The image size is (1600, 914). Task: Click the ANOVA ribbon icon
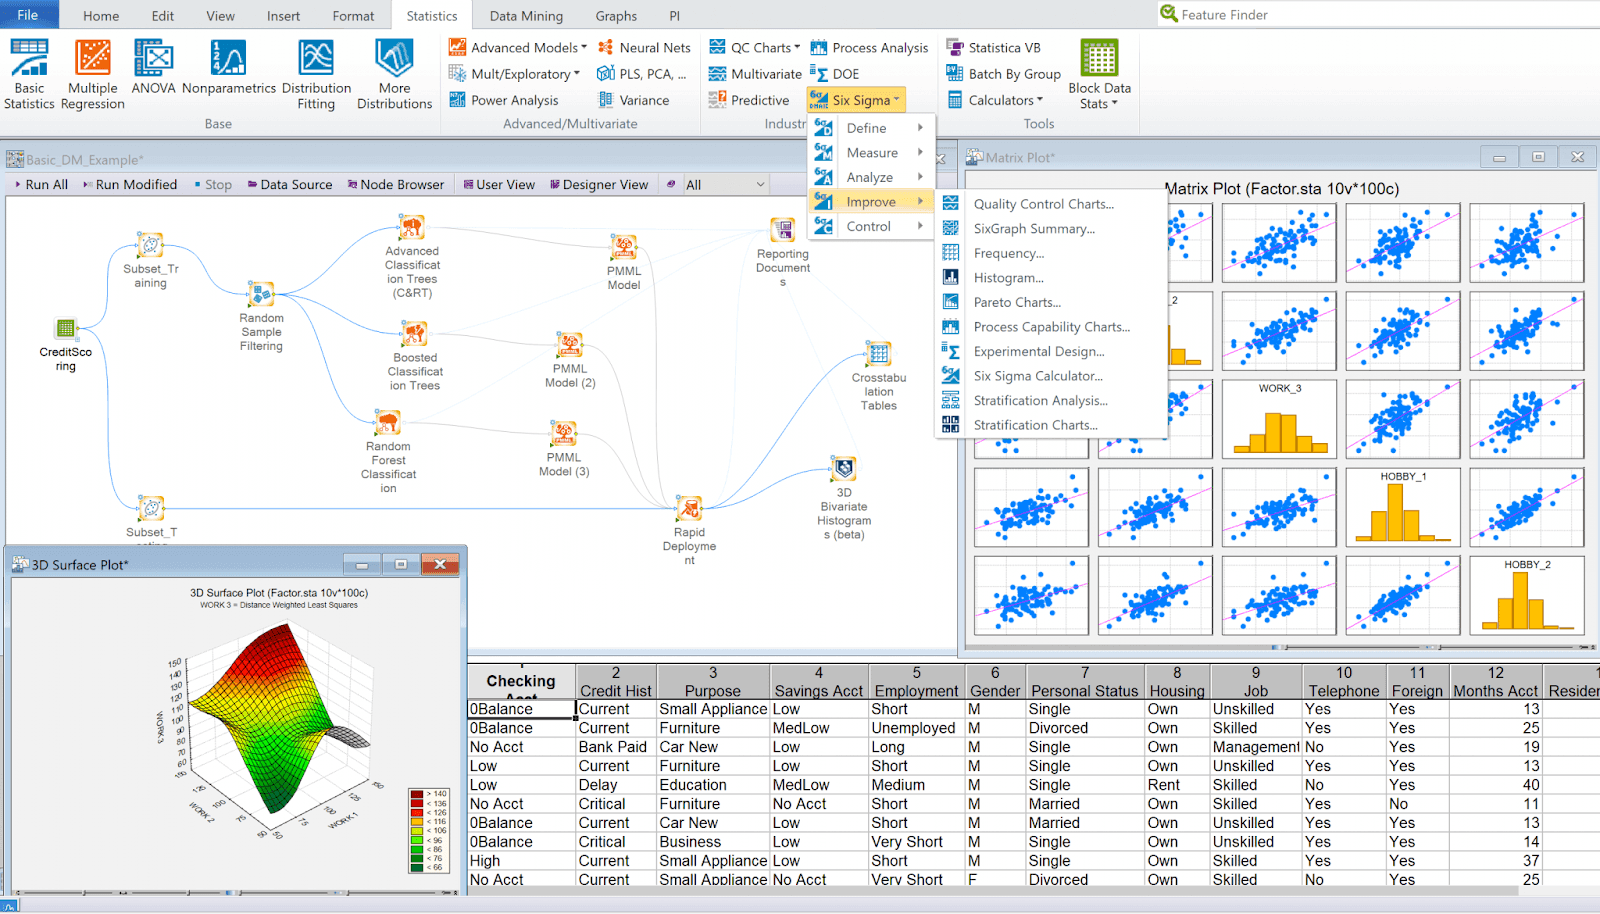point(153,67)
